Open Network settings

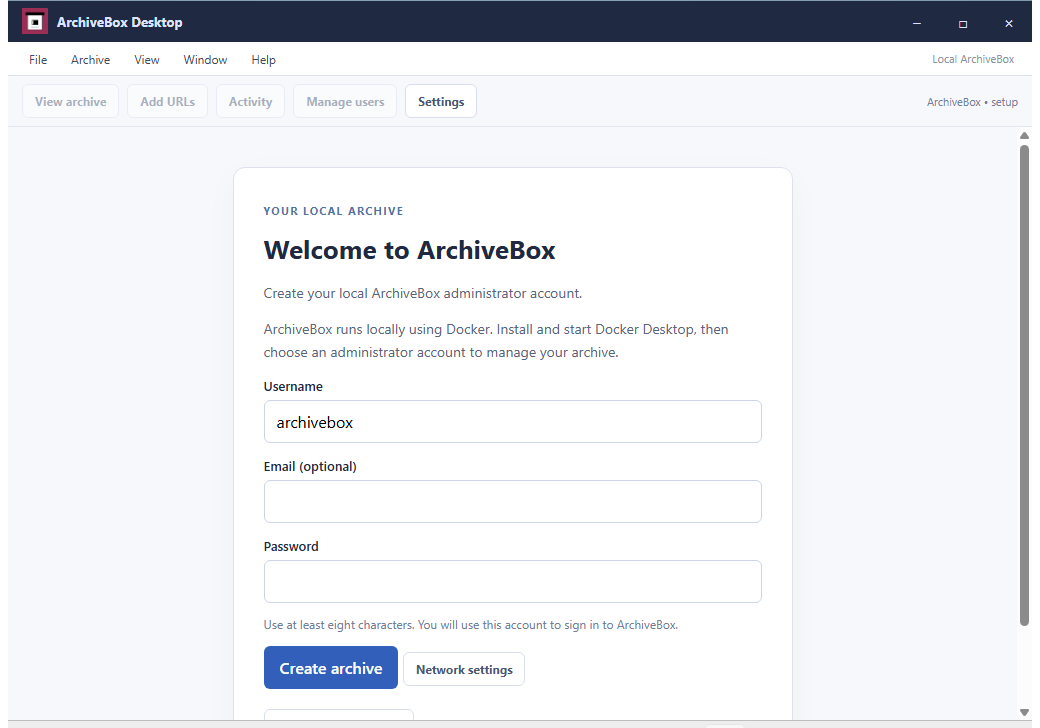(x=464, y=670)
